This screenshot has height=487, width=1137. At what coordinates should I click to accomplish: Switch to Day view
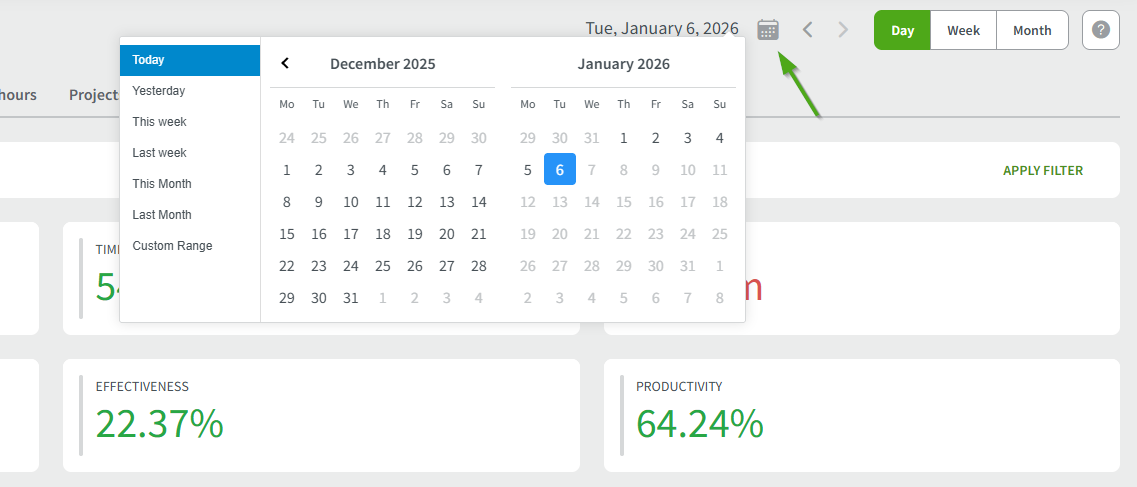pos(902,30)
